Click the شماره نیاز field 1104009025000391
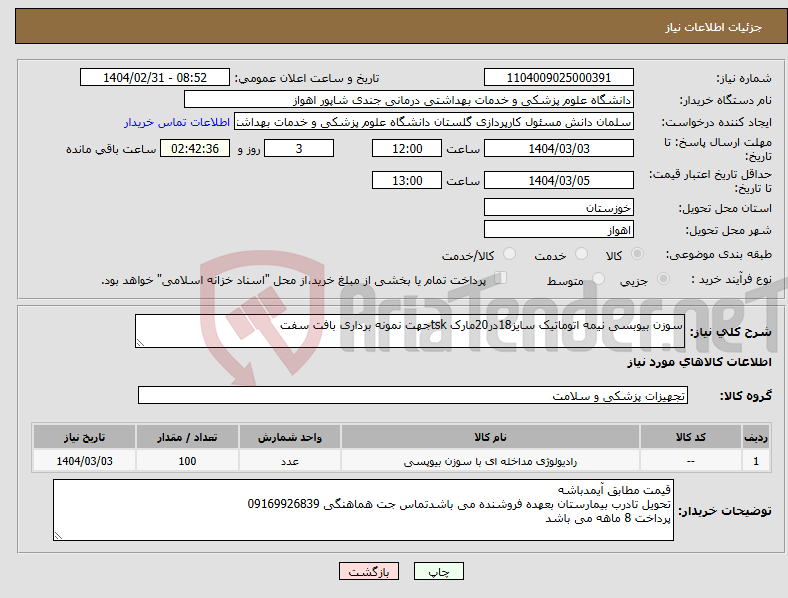The height and width of the screenshot is (598, 788). tap(558, 77)
